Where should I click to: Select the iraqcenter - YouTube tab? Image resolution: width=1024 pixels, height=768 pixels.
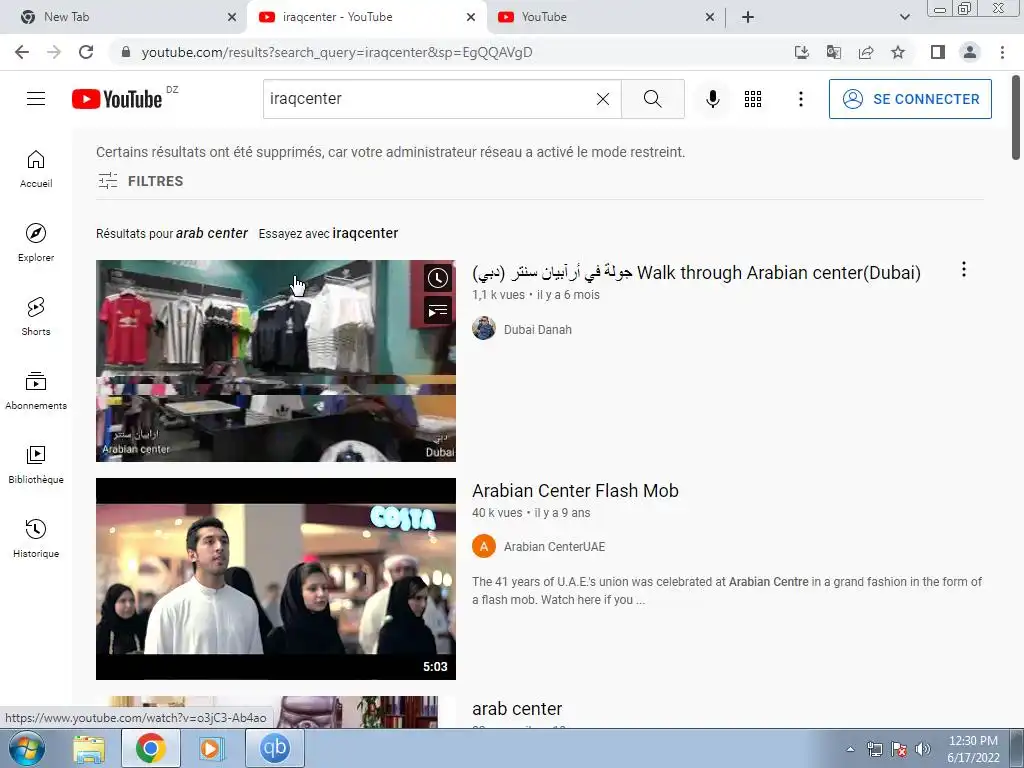tap(366, 17)
